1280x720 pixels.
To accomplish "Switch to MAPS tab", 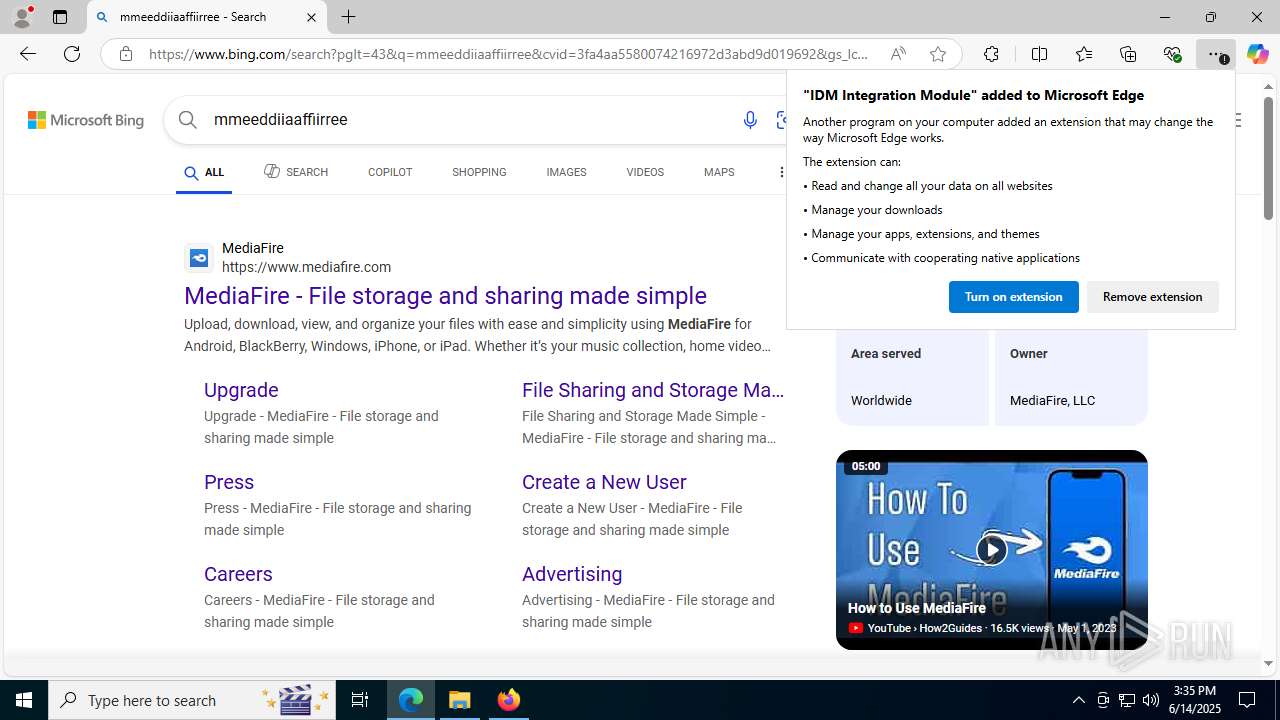I will (x=719, y=172).
